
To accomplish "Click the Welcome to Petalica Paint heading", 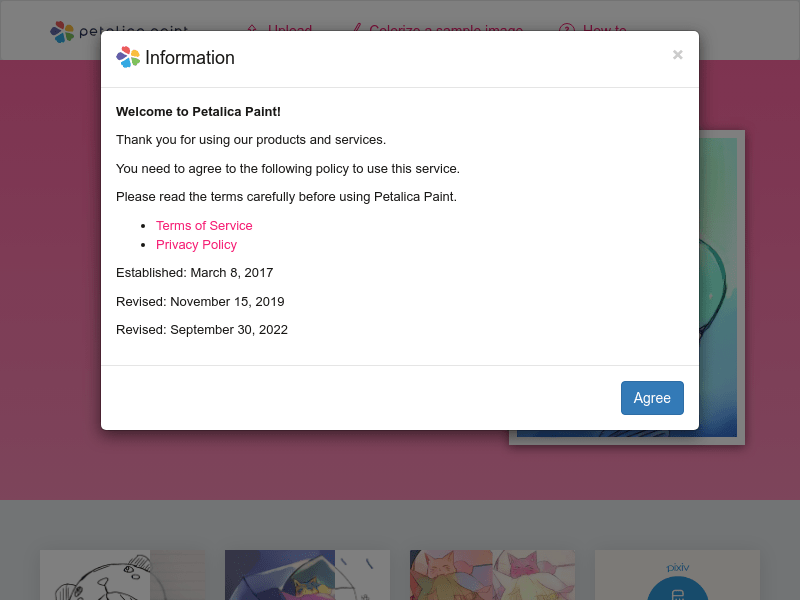I will (x=198, y=112).
